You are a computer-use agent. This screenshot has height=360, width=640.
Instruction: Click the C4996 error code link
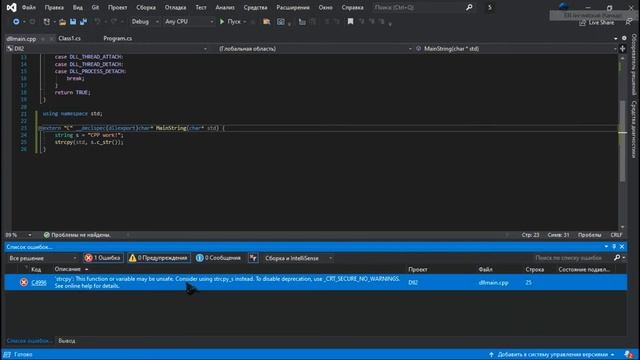pos(39,282)
